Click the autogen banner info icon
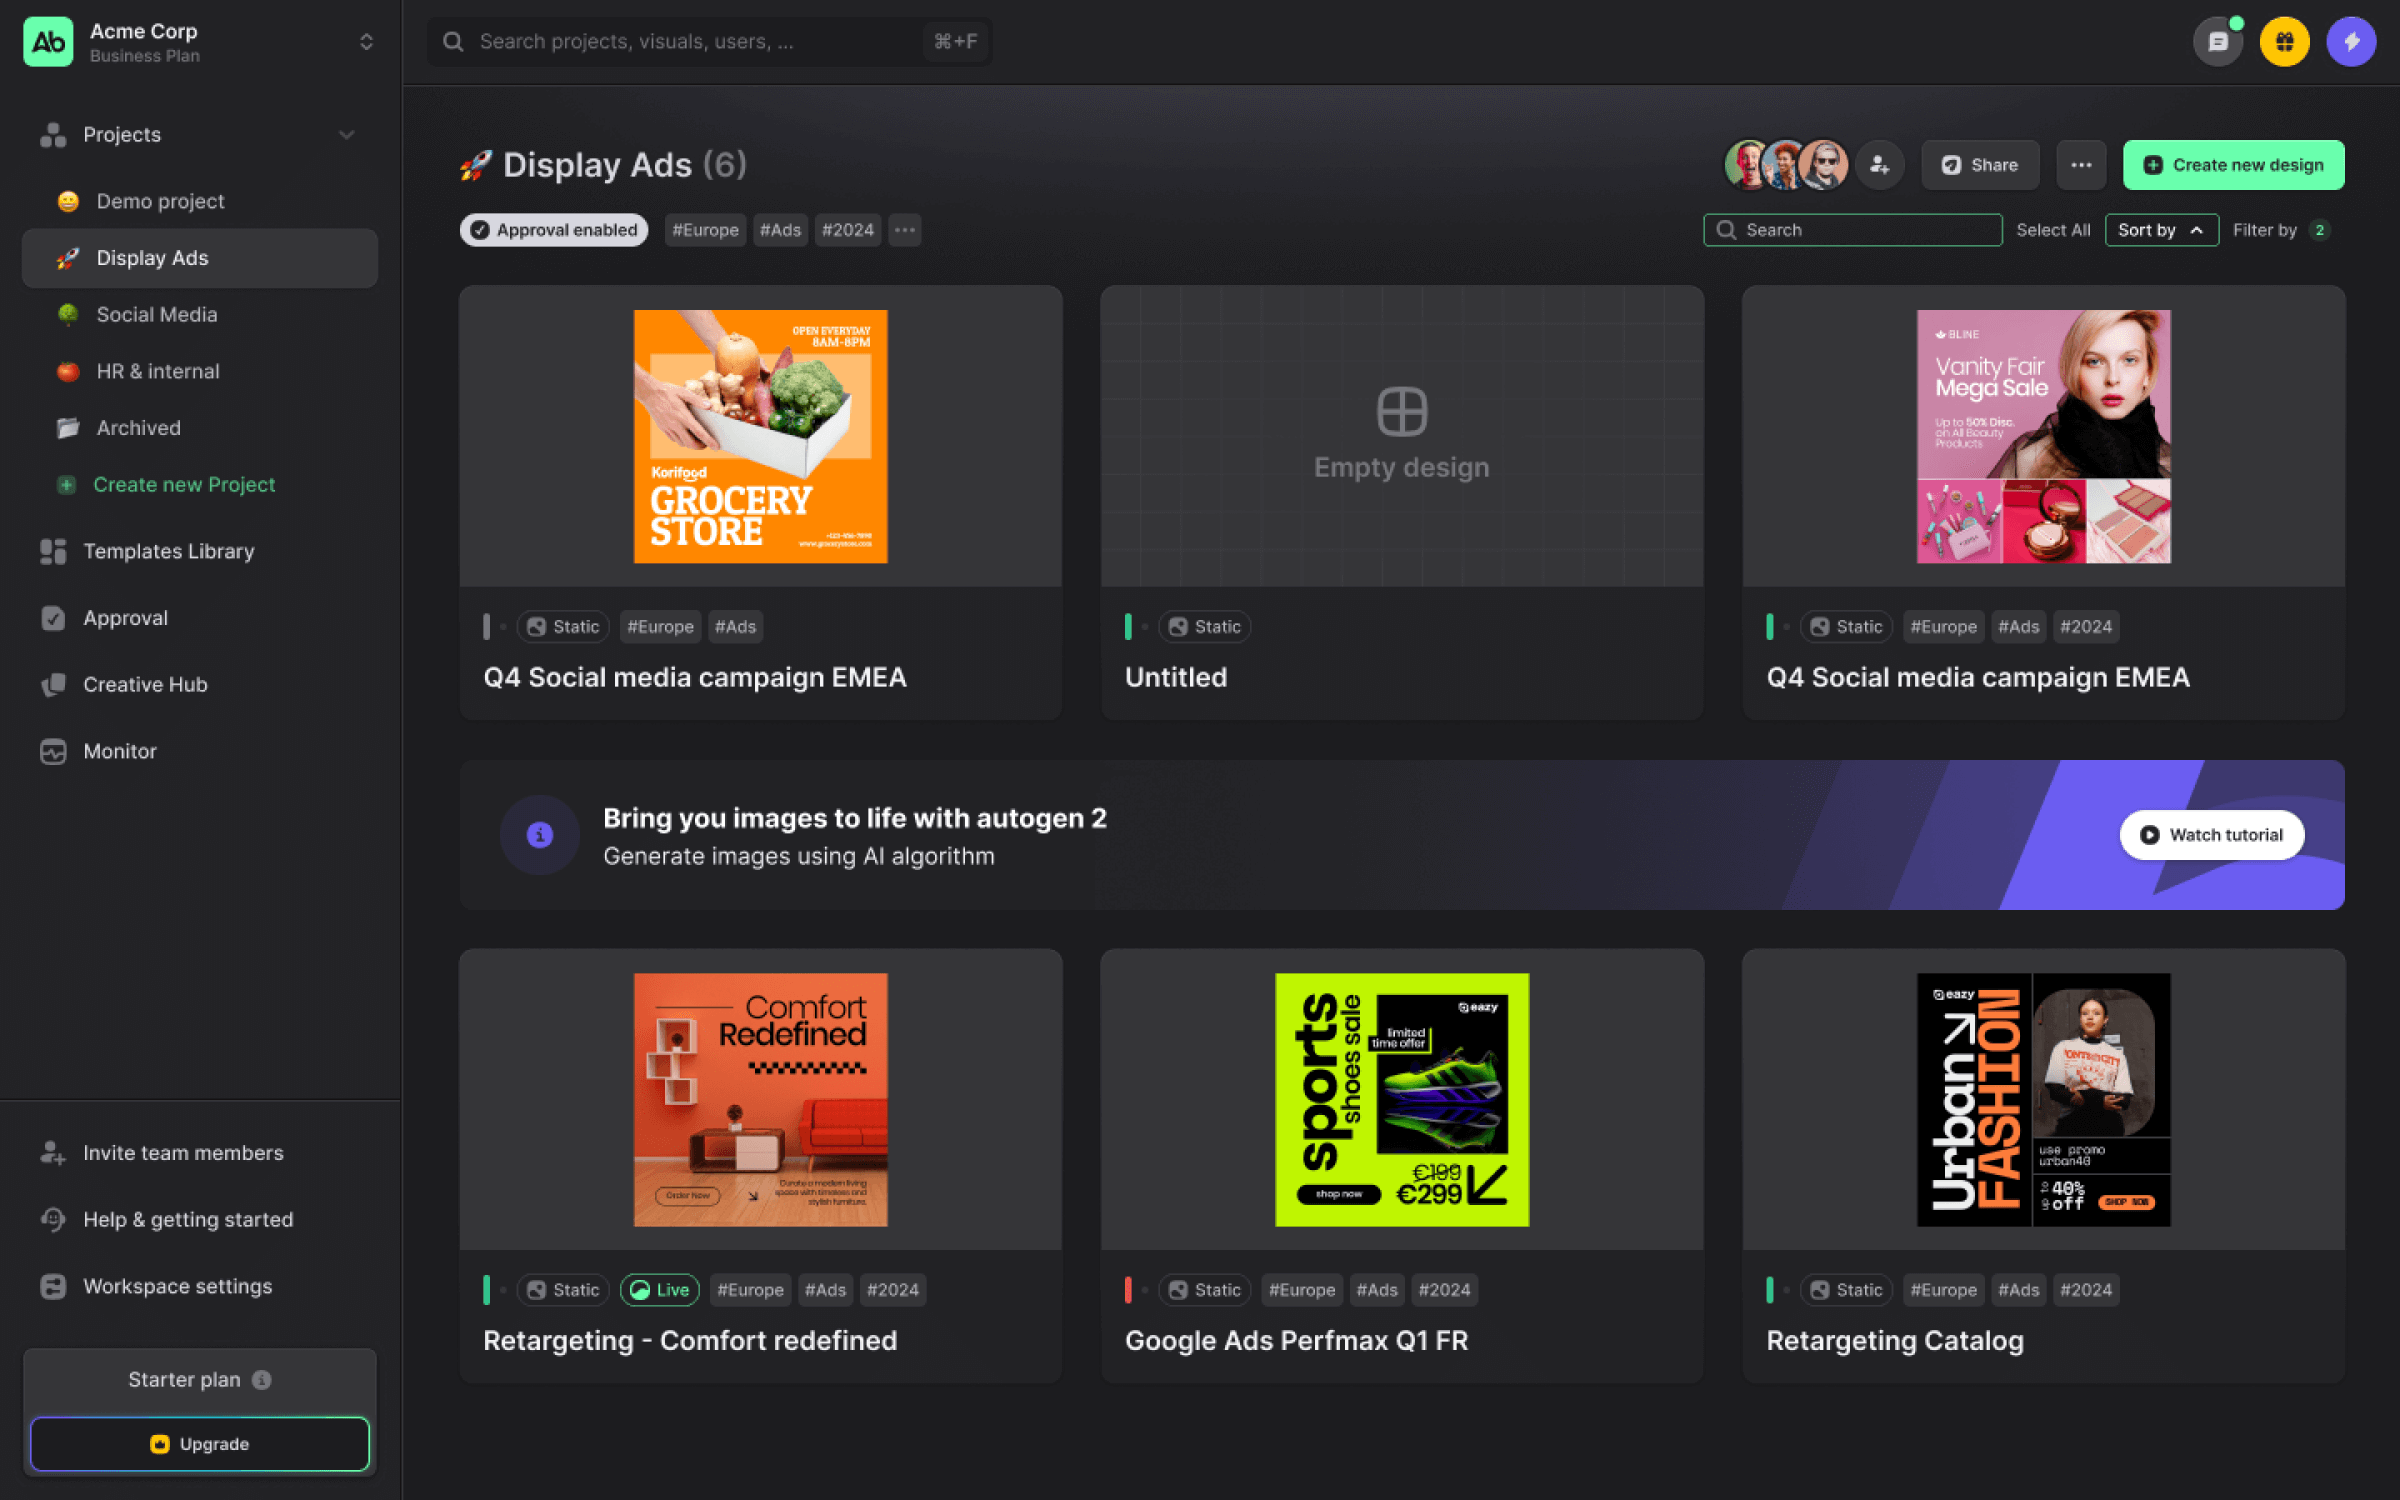Viewport: 2400px width, 1500px height. 540,835
